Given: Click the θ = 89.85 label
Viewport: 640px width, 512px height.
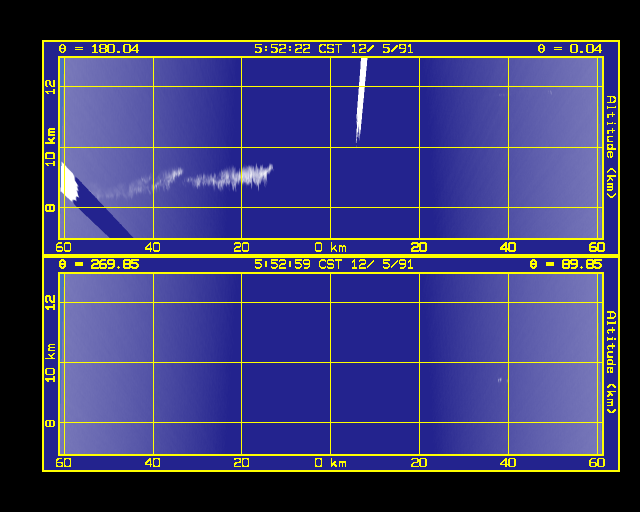Looking at the screenshot, I should pyautogui.click(x=566, y=265).
